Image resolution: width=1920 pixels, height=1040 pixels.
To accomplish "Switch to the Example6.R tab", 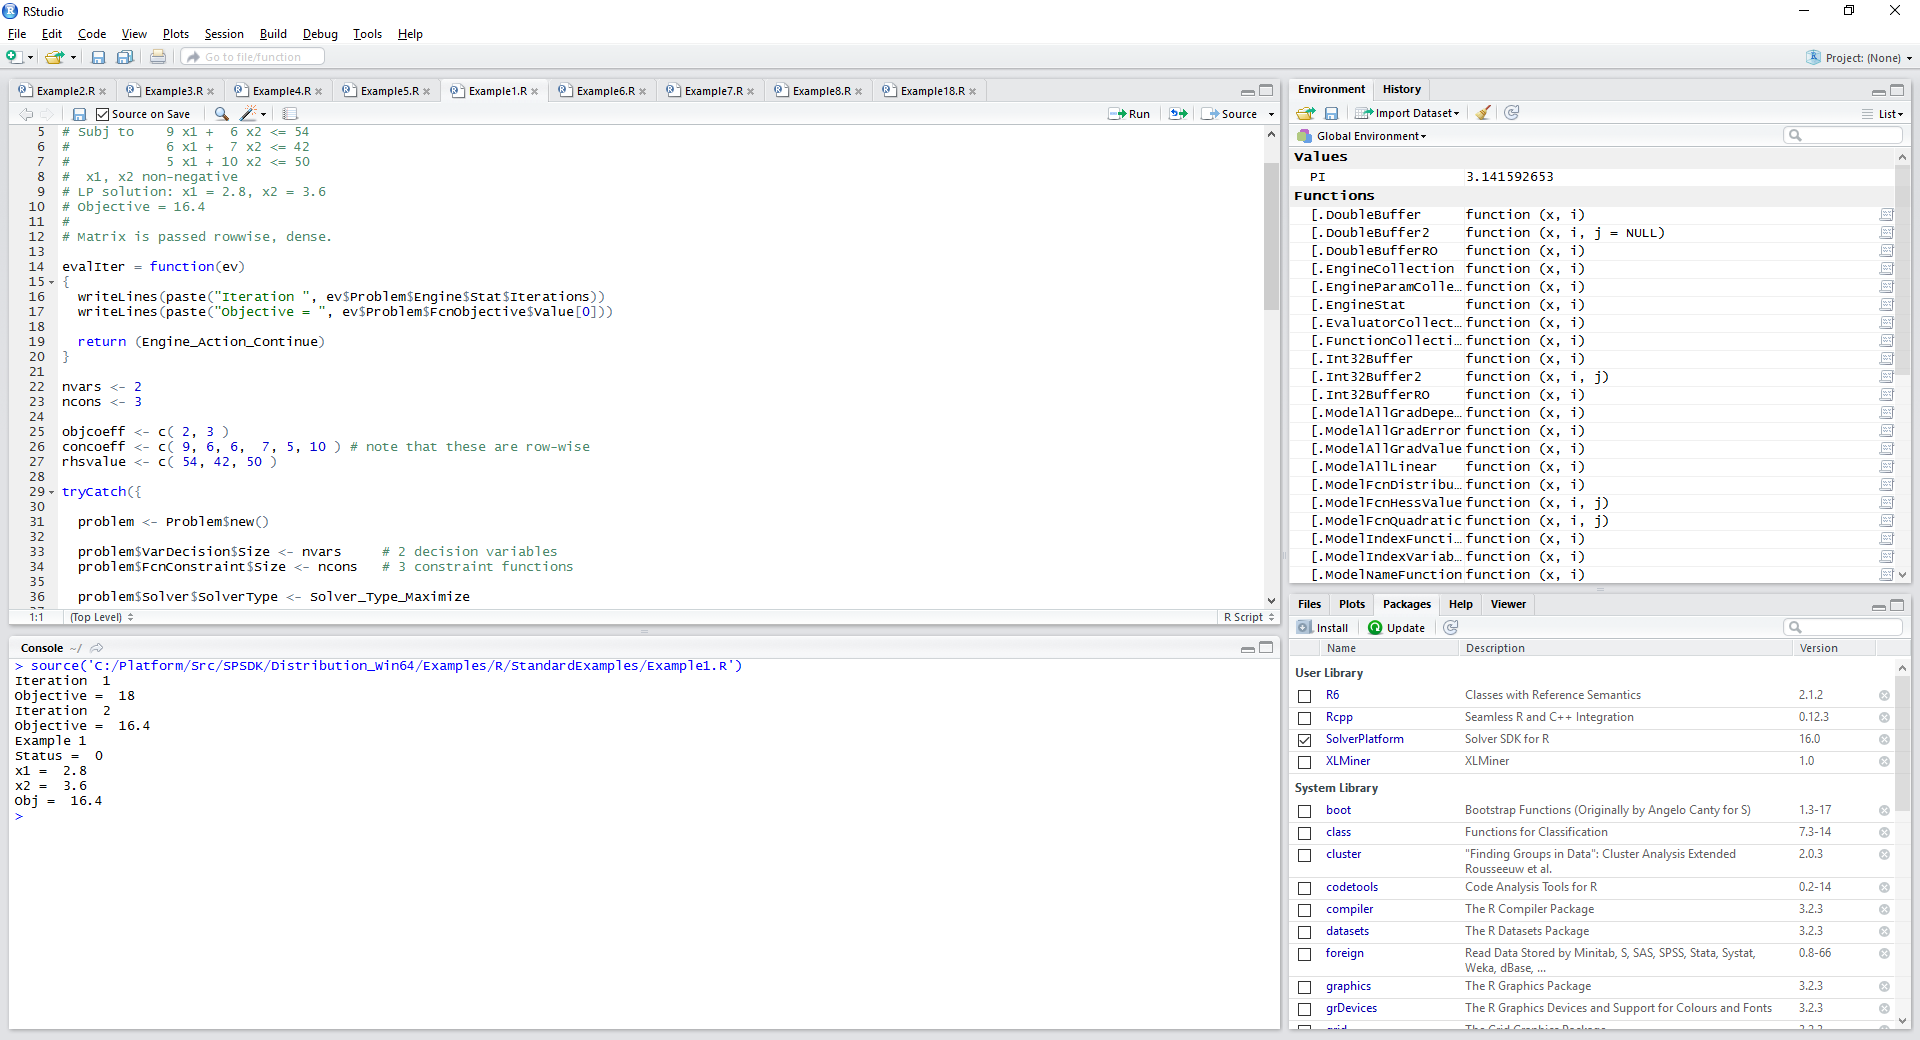I will coord(604,91).
